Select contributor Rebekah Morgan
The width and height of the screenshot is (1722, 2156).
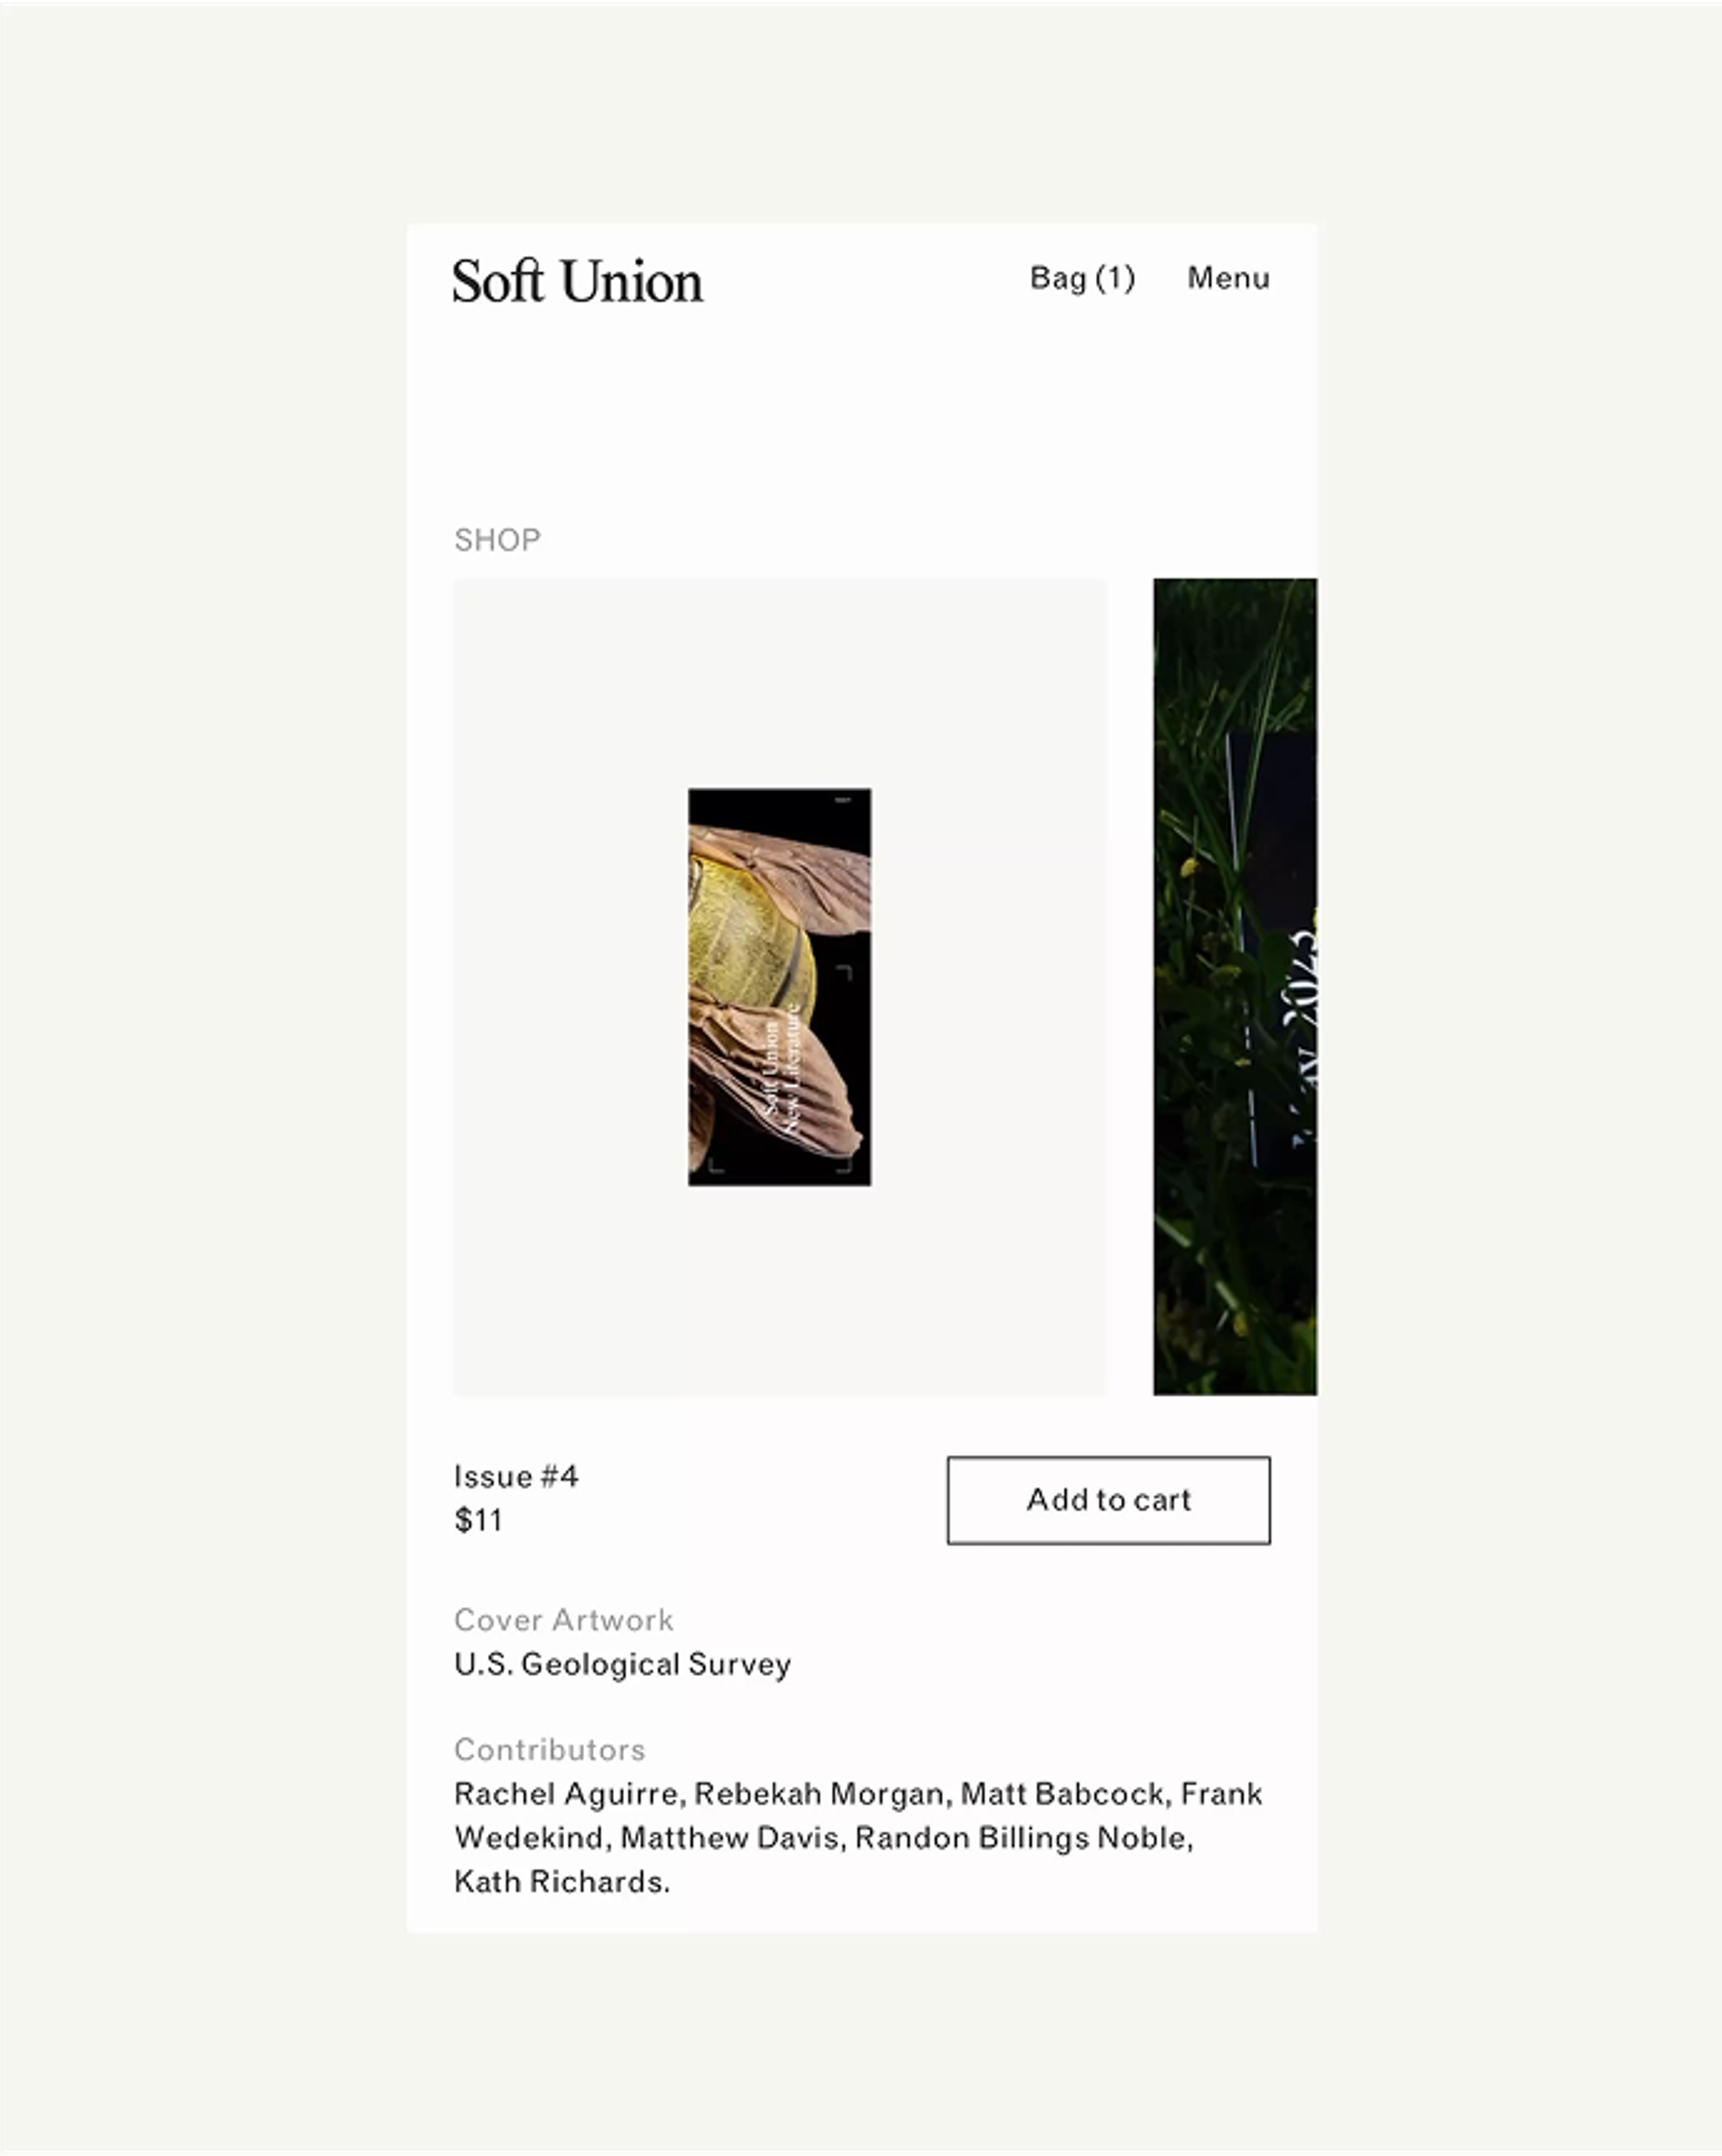(819, 1794)
